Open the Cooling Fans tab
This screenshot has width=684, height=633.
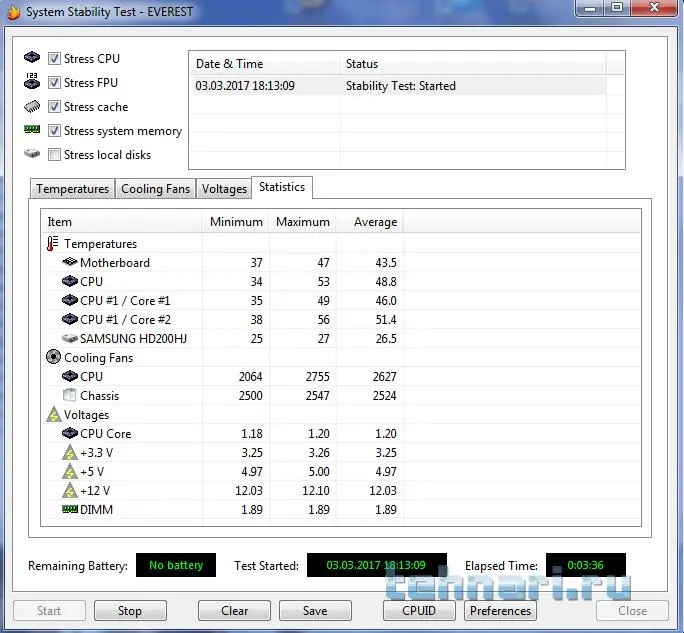(155, 188)
